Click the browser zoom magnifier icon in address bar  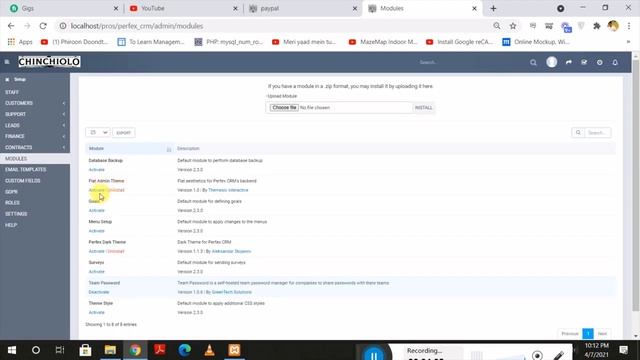click(497, 26)
